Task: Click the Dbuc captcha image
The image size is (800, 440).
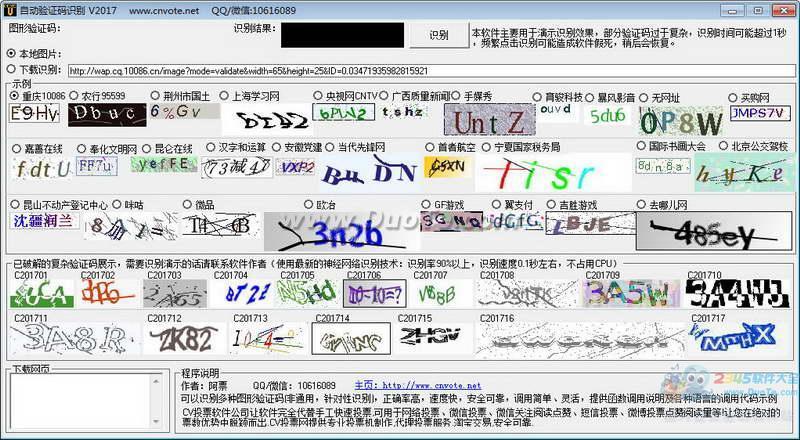Action: pyautogui.click(x=107, y=114)
